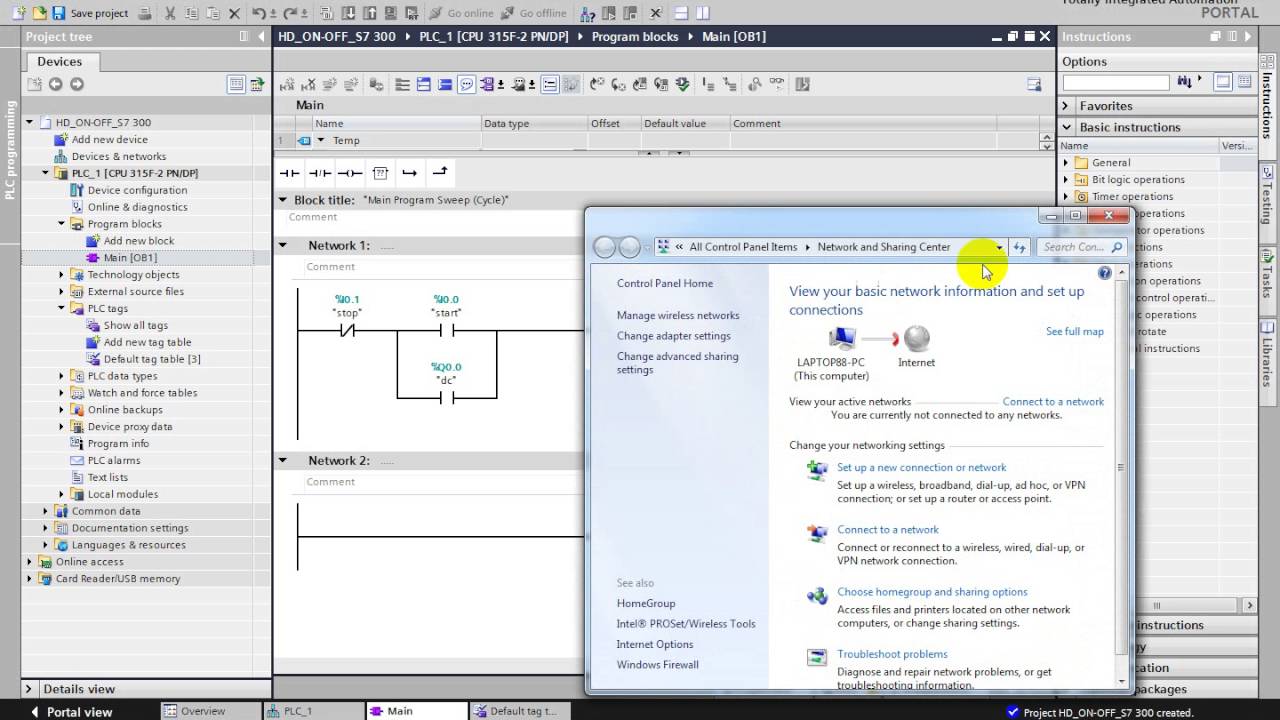Click the forward arrow in Project tree toolbar

[x=76, y=85]
